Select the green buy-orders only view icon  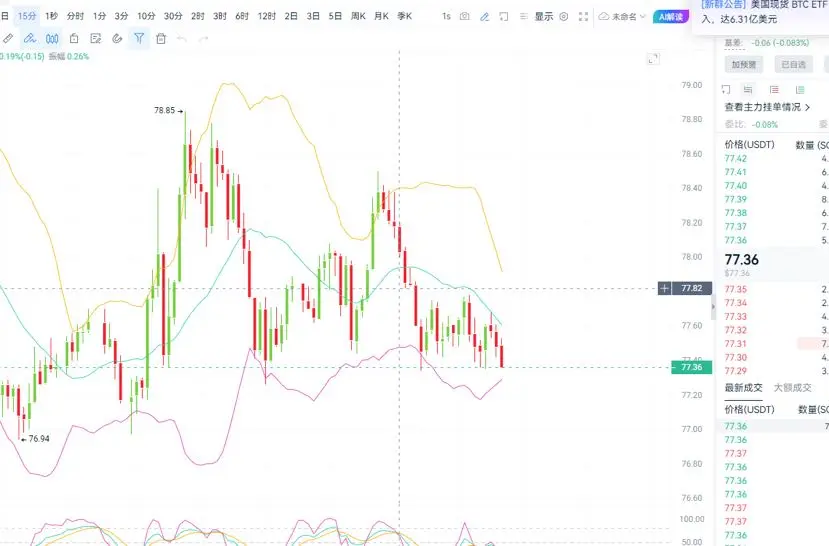(x=800, y=89)
